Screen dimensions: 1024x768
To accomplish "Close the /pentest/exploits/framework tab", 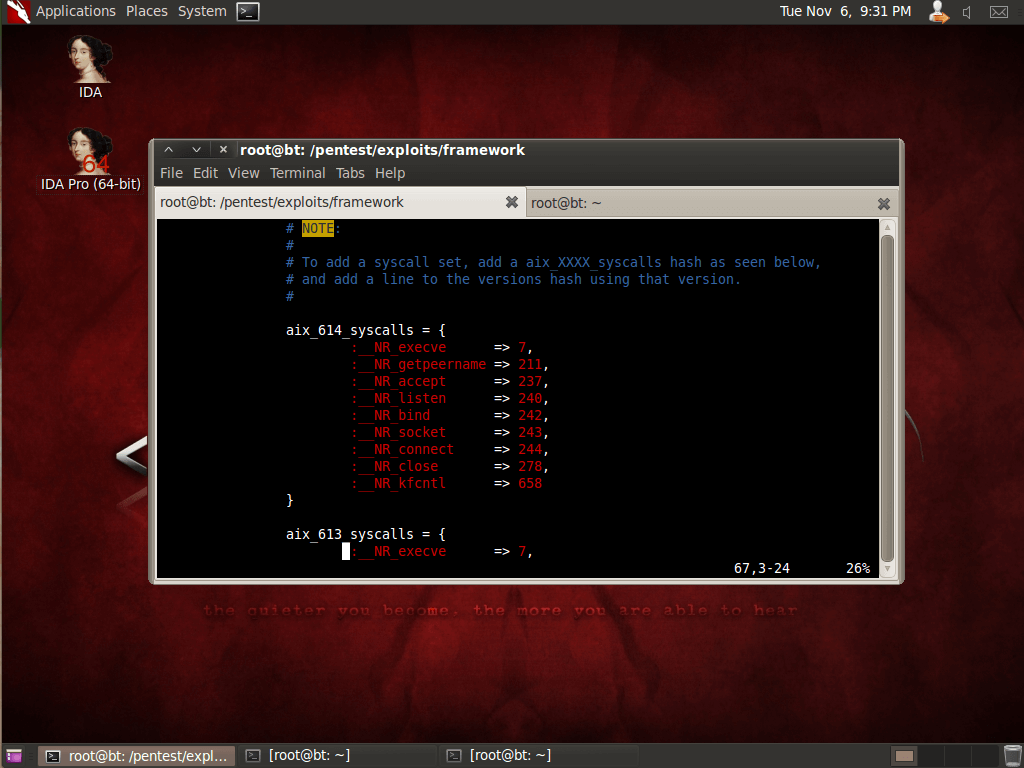I will point(511,203).
